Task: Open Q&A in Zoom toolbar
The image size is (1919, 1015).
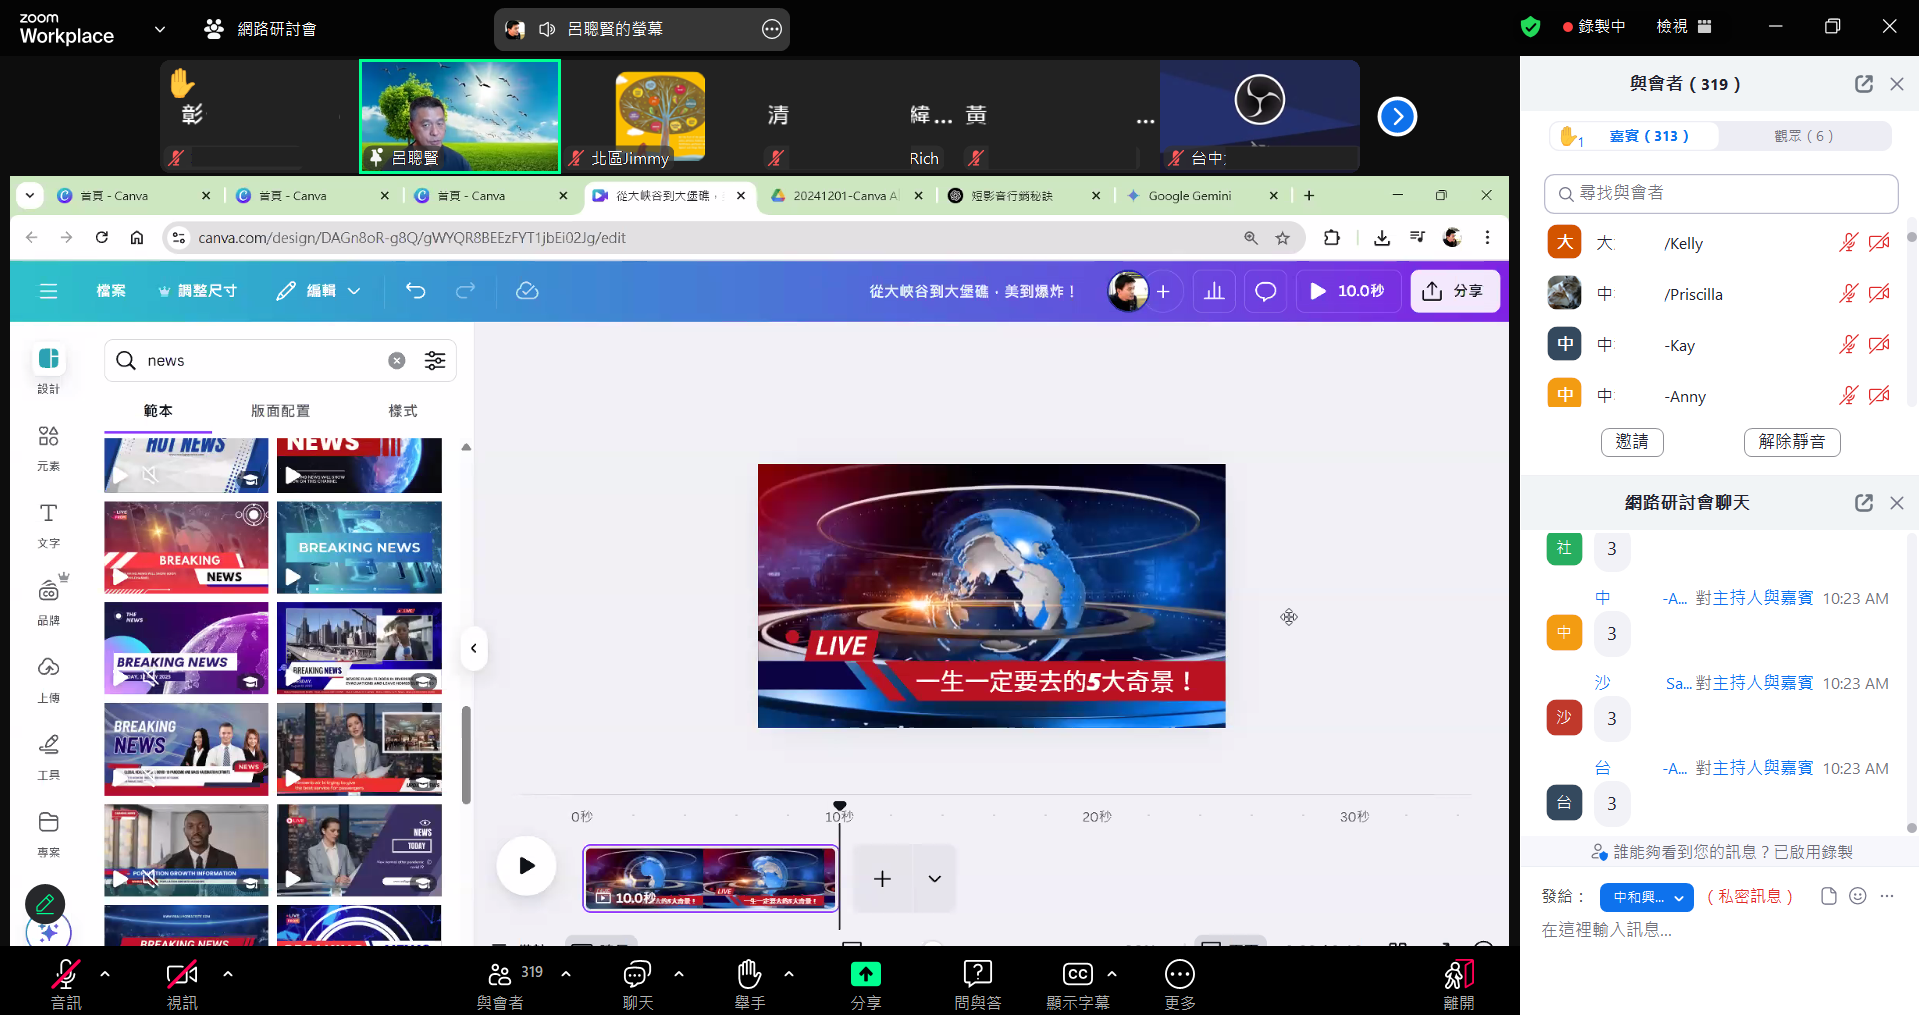Action: click(977, 984)
